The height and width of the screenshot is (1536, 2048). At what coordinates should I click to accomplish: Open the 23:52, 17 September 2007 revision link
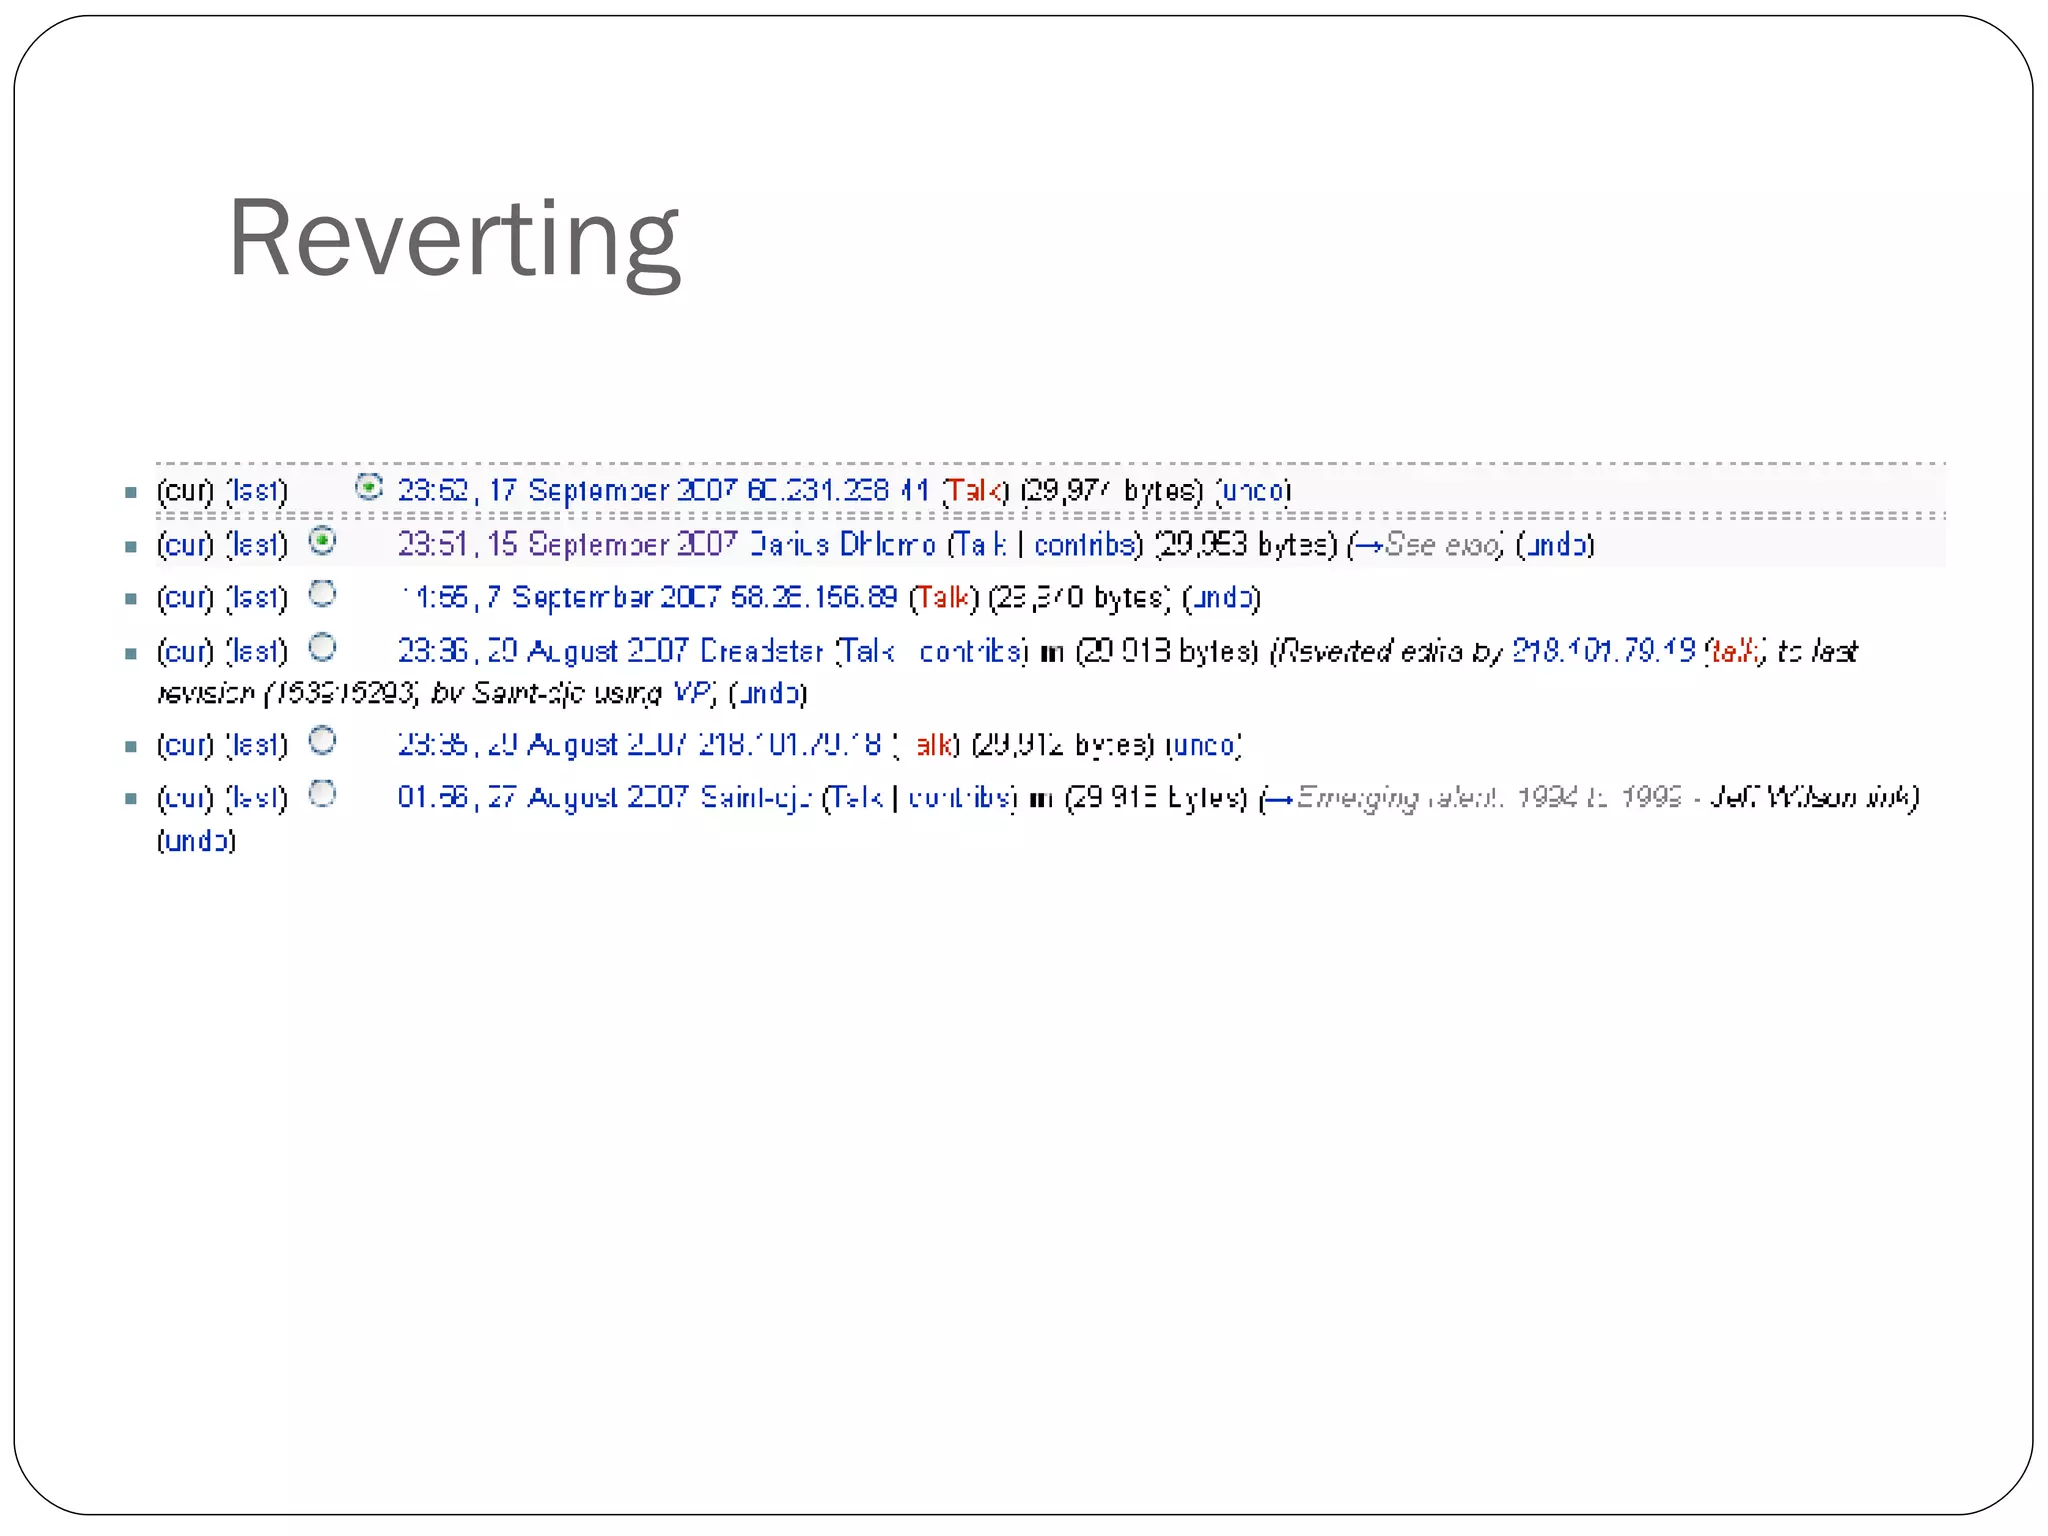coord(567,490)
